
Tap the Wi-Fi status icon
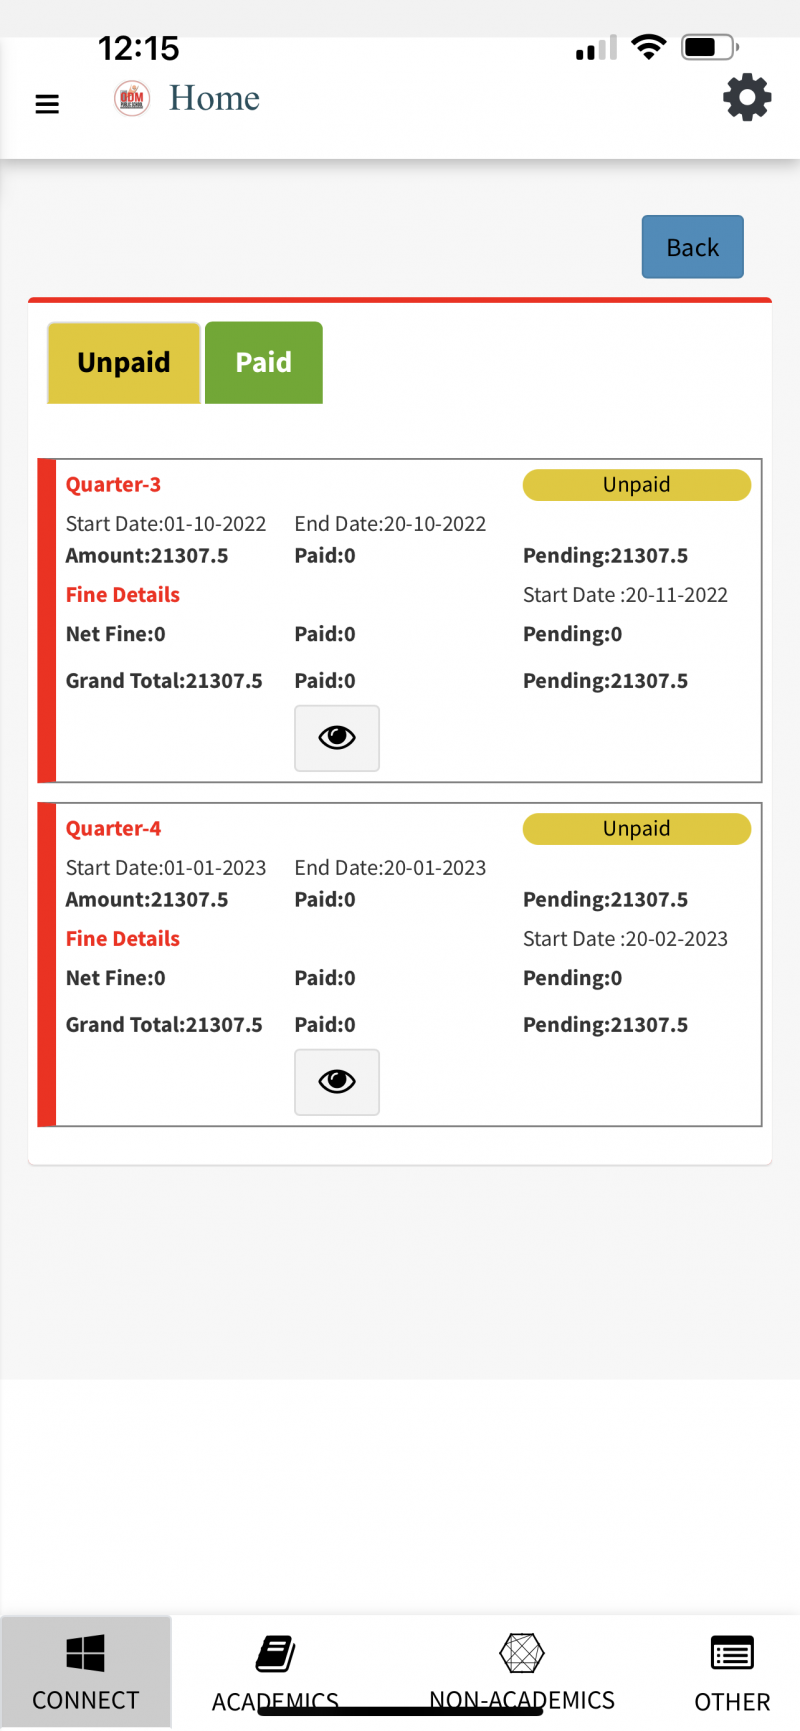(x=649, y=47)
